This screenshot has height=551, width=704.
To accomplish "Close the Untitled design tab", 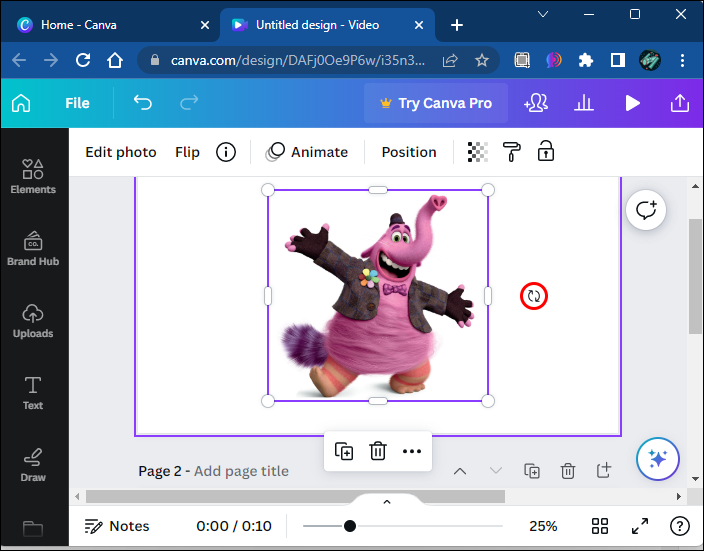I will pyautogui.click(x=419, y=25).
